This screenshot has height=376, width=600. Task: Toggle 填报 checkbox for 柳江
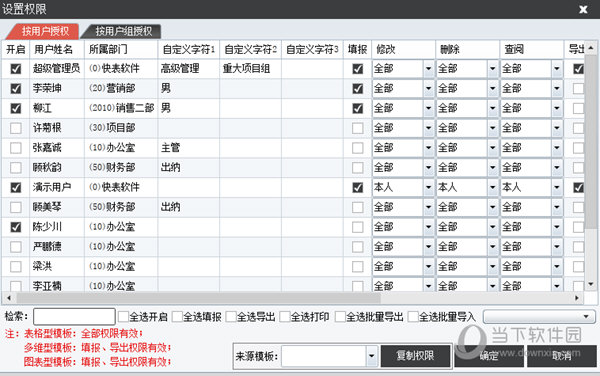(357, 109)
